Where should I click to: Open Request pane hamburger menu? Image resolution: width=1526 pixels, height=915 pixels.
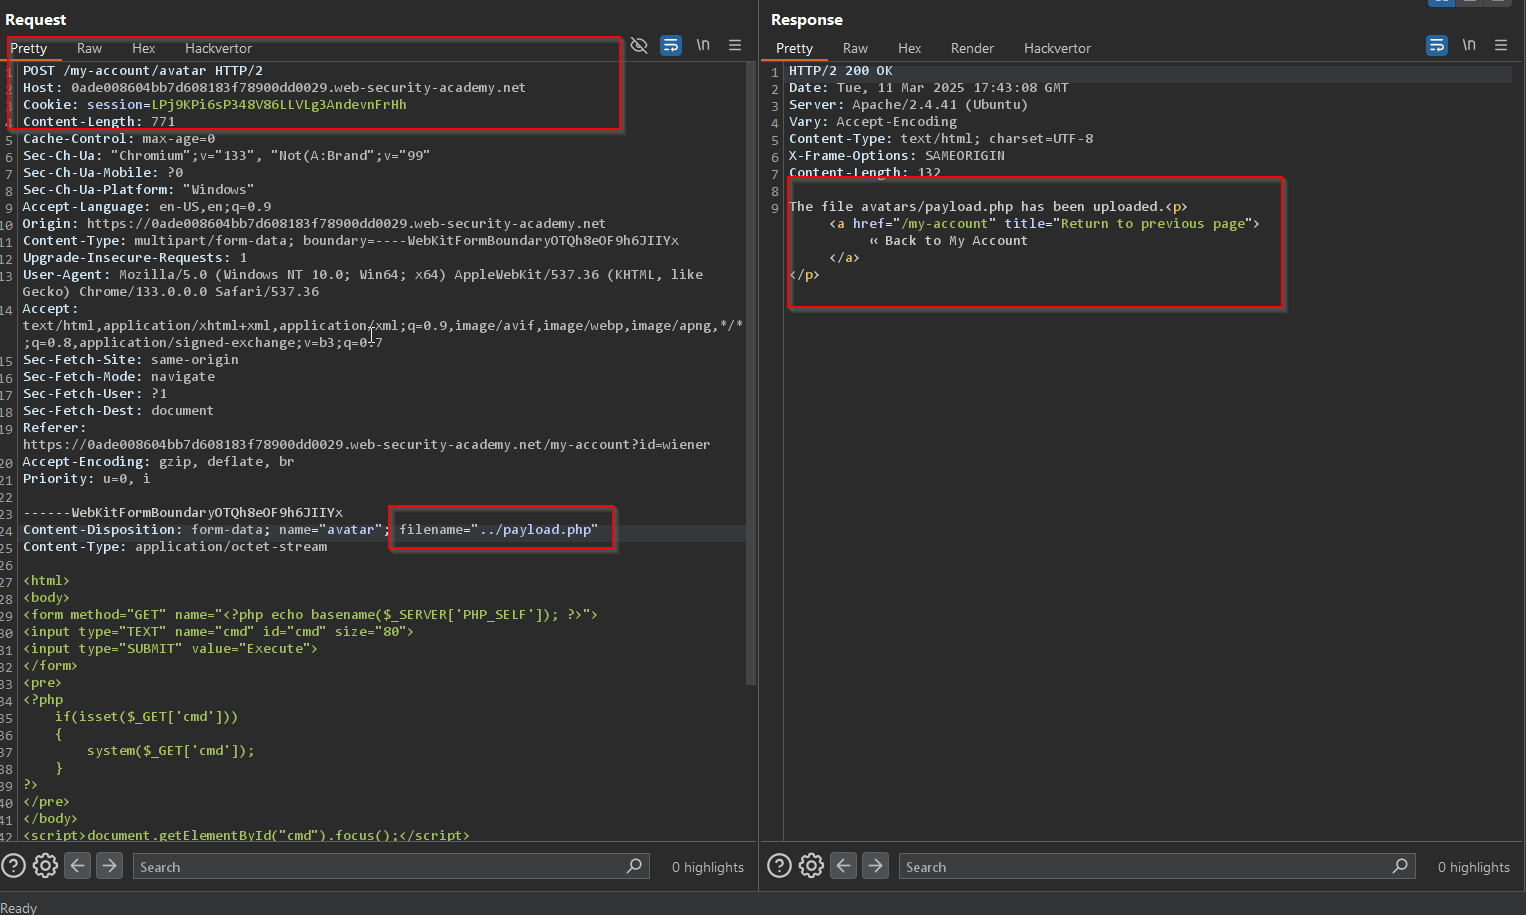tap(735, 45)
